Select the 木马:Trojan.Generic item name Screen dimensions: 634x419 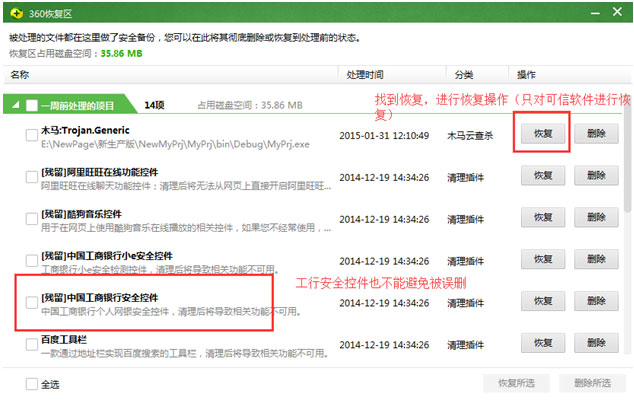(x=85, y=130)
